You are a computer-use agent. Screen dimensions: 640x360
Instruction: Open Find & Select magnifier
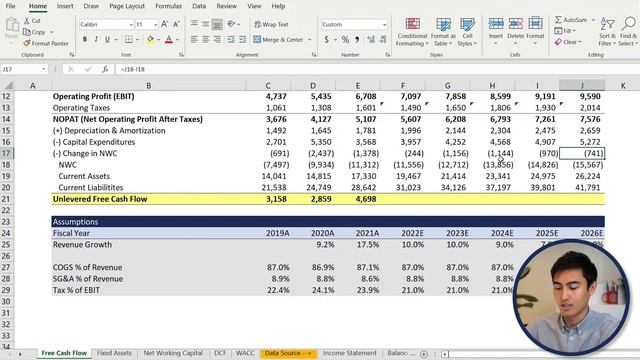click(628, 32)
